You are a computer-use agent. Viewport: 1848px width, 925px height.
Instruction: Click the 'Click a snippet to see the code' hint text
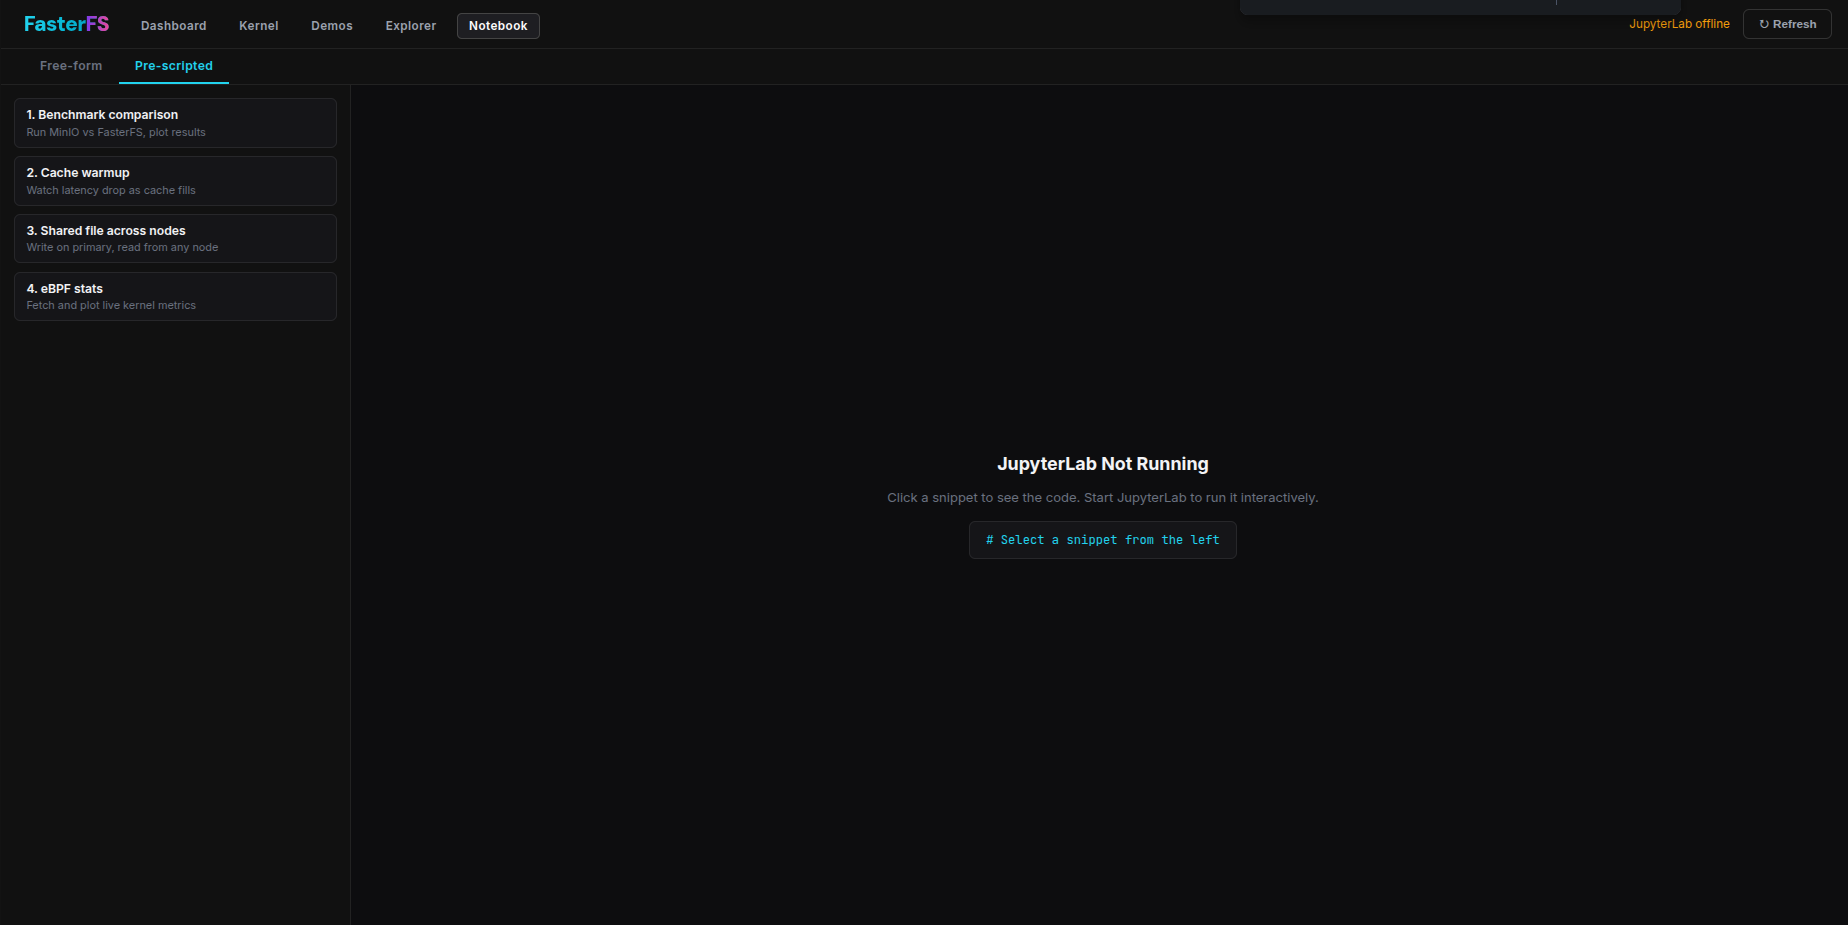point(1102,498)
